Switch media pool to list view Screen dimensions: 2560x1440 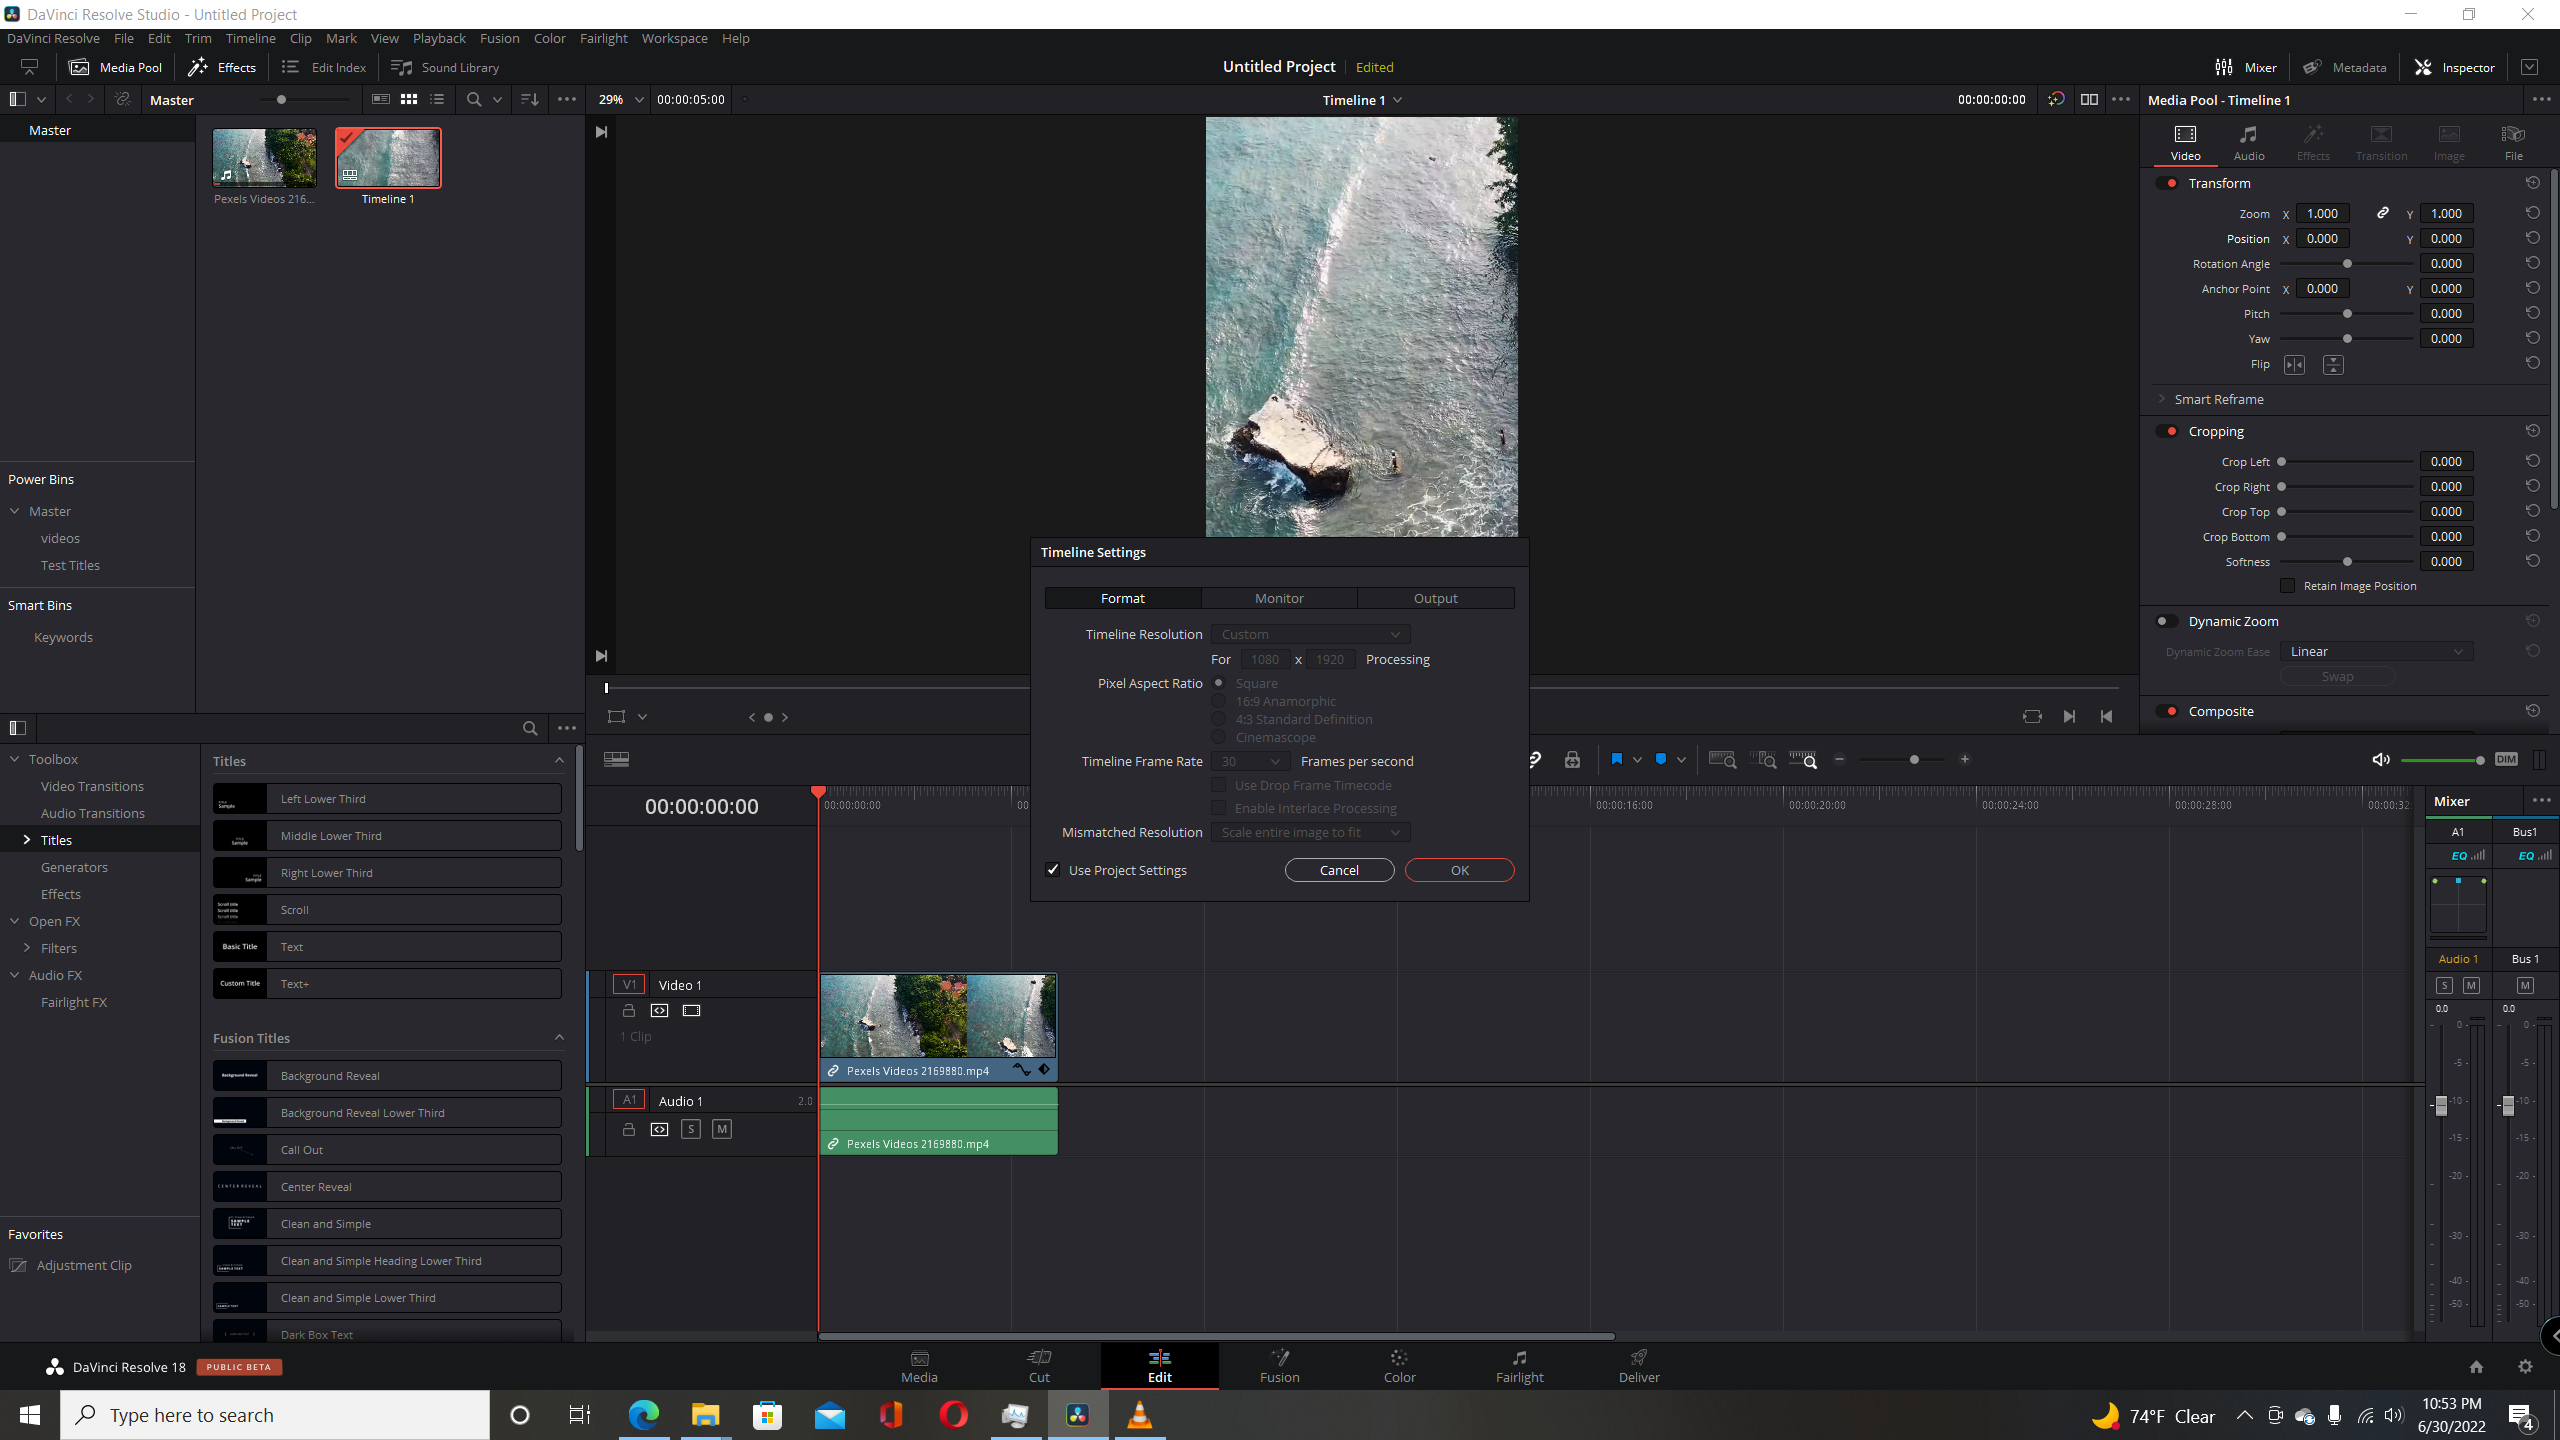437,99
